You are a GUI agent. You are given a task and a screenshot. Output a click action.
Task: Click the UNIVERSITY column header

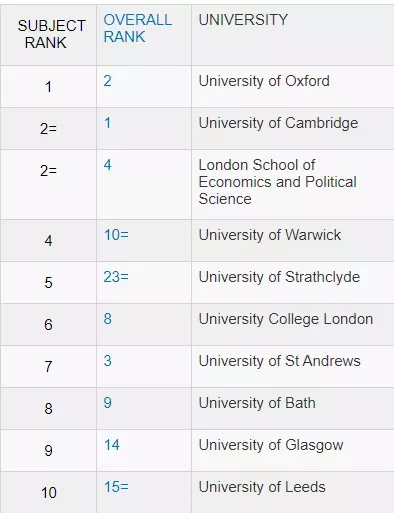pos(243,20)
